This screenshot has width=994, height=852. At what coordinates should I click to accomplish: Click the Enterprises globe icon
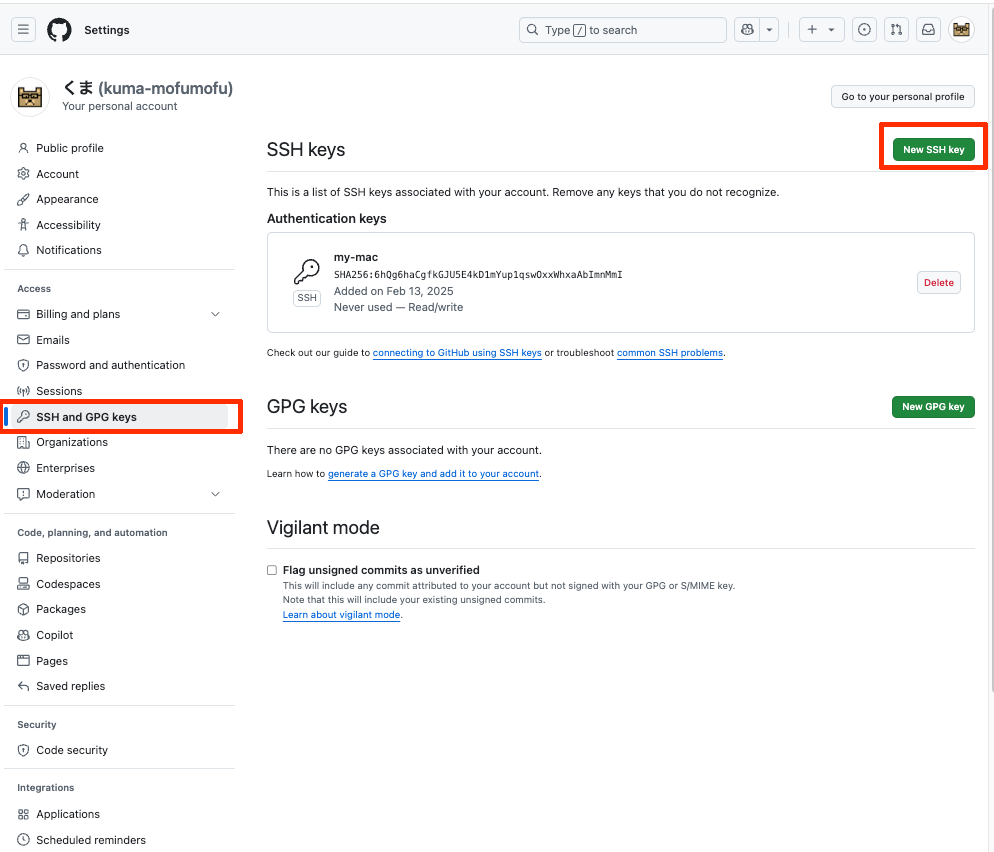[23, 468]
